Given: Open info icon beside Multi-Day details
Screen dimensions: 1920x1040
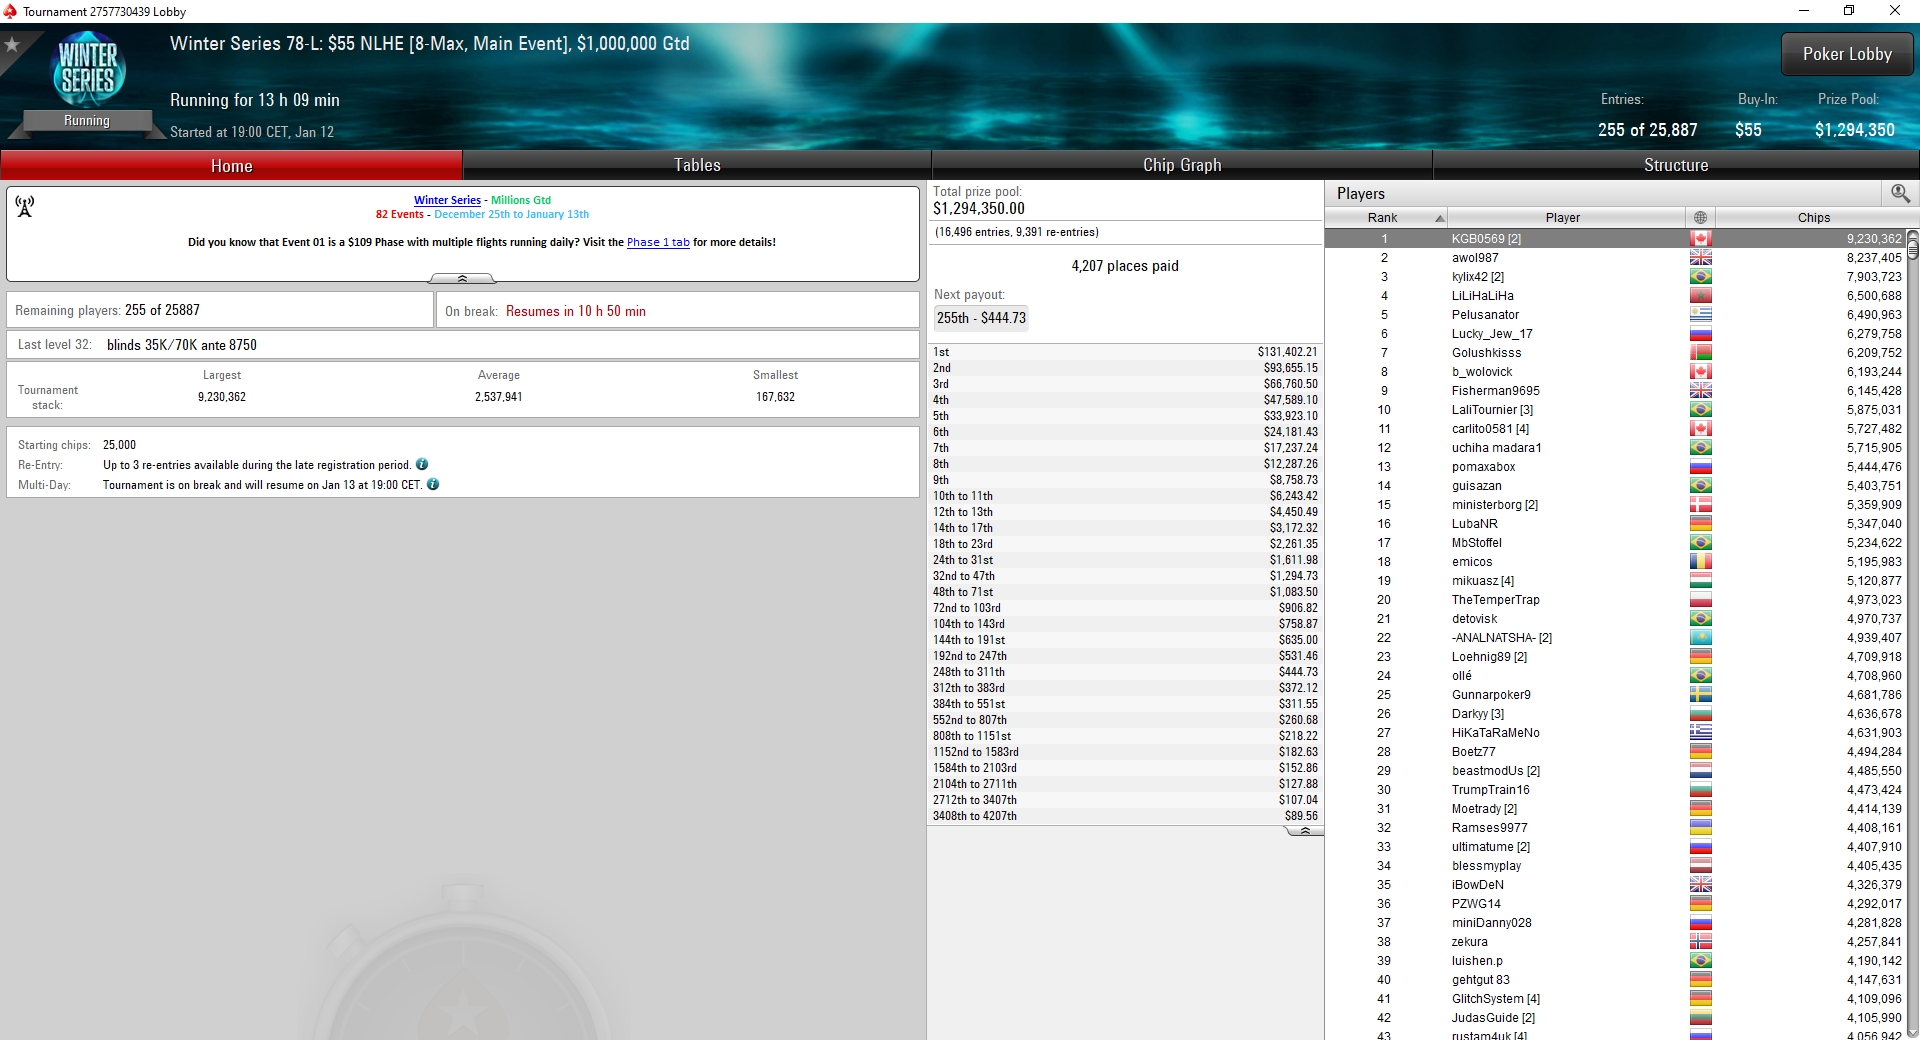Looking at the screenshot, I should (x=433, y=484).
